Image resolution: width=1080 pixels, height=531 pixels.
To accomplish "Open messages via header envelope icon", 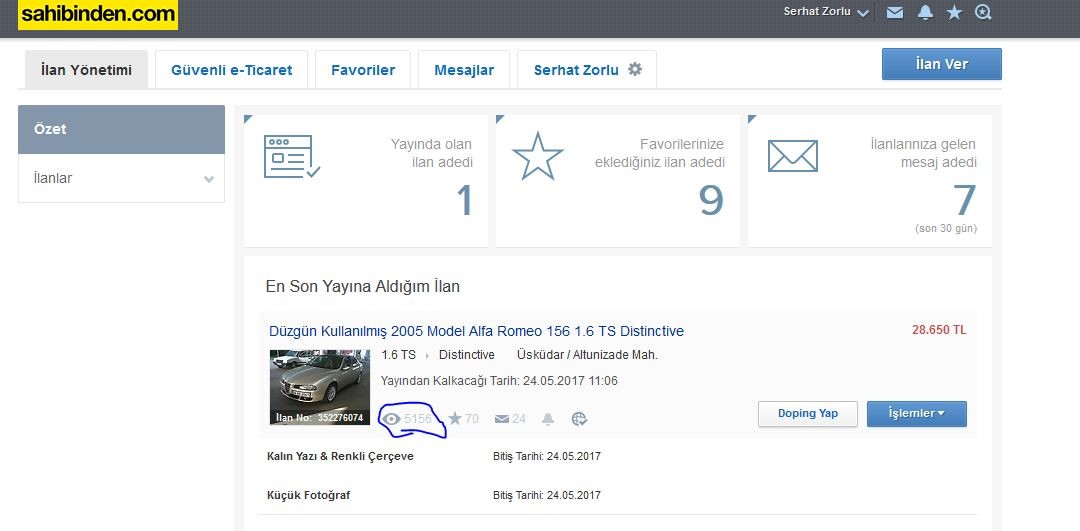I will pos(895,13).
